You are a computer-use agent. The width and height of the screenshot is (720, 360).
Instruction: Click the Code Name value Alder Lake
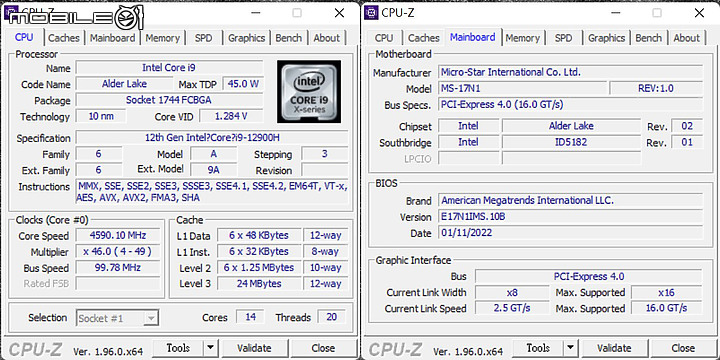(124, 84)
